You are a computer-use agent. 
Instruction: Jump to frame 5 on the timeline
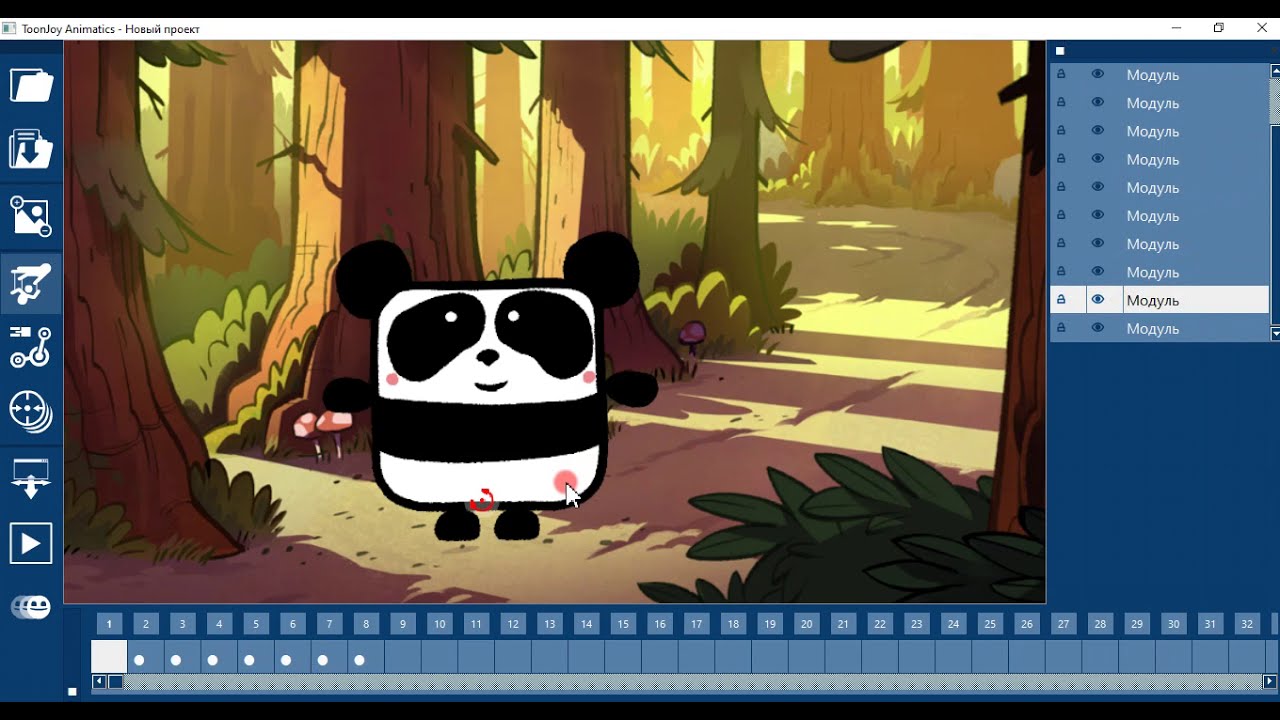coord(256,624)
